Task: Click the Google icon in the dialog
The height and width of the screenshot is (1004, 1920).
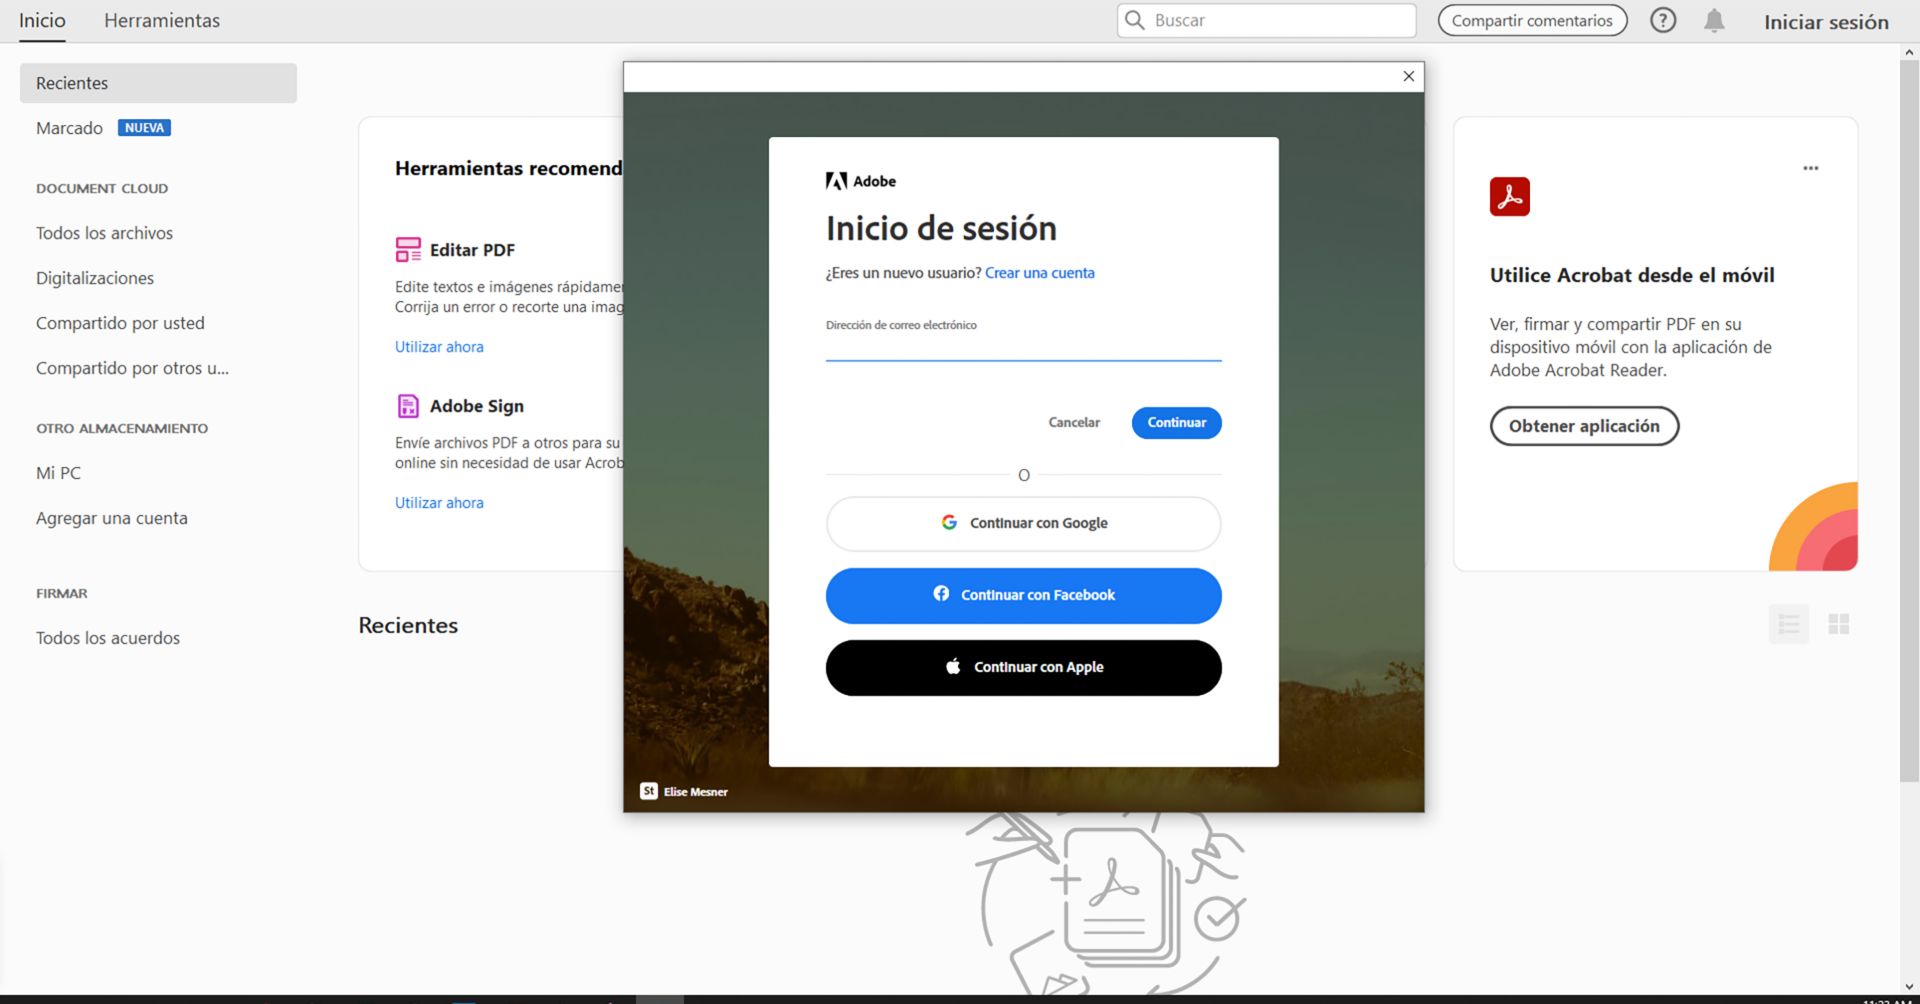Action: pos(949,522)
